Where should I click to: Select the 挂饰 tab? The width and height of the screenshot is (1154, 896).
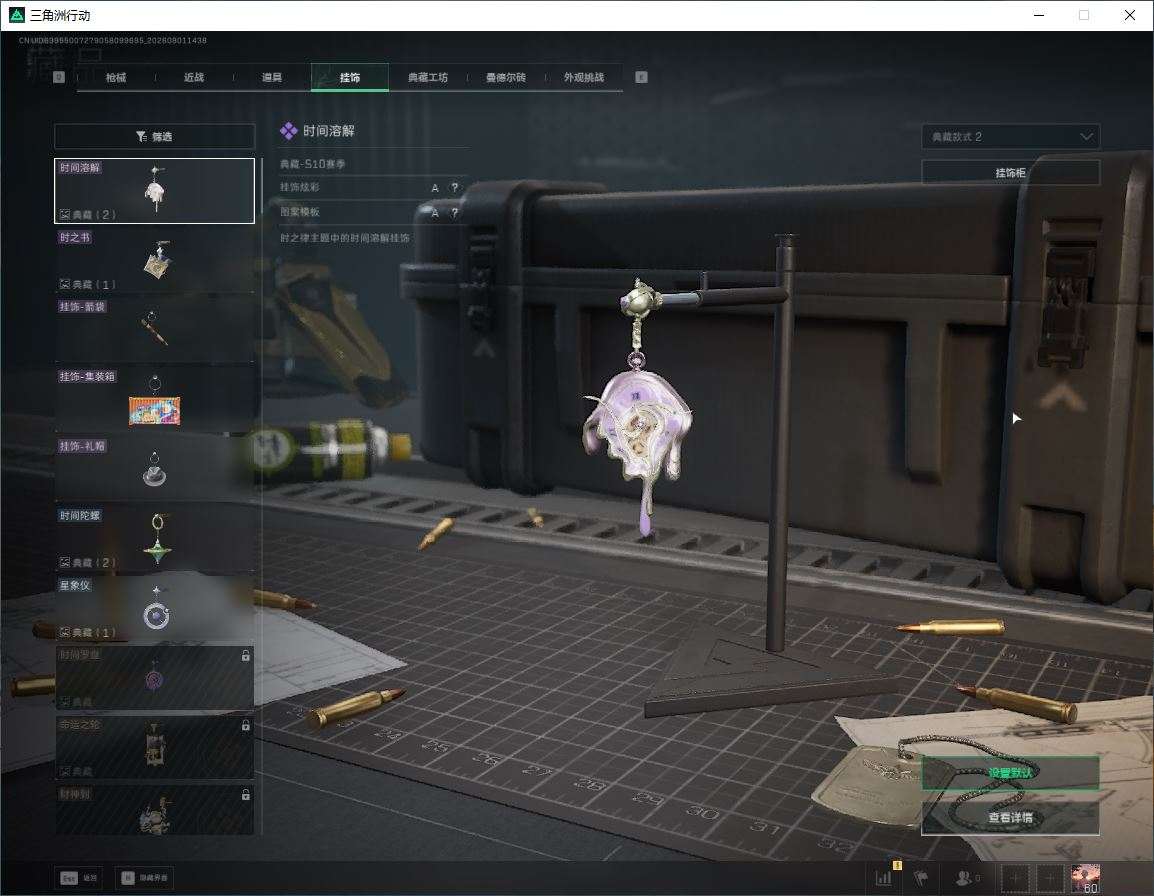point(350,77)
